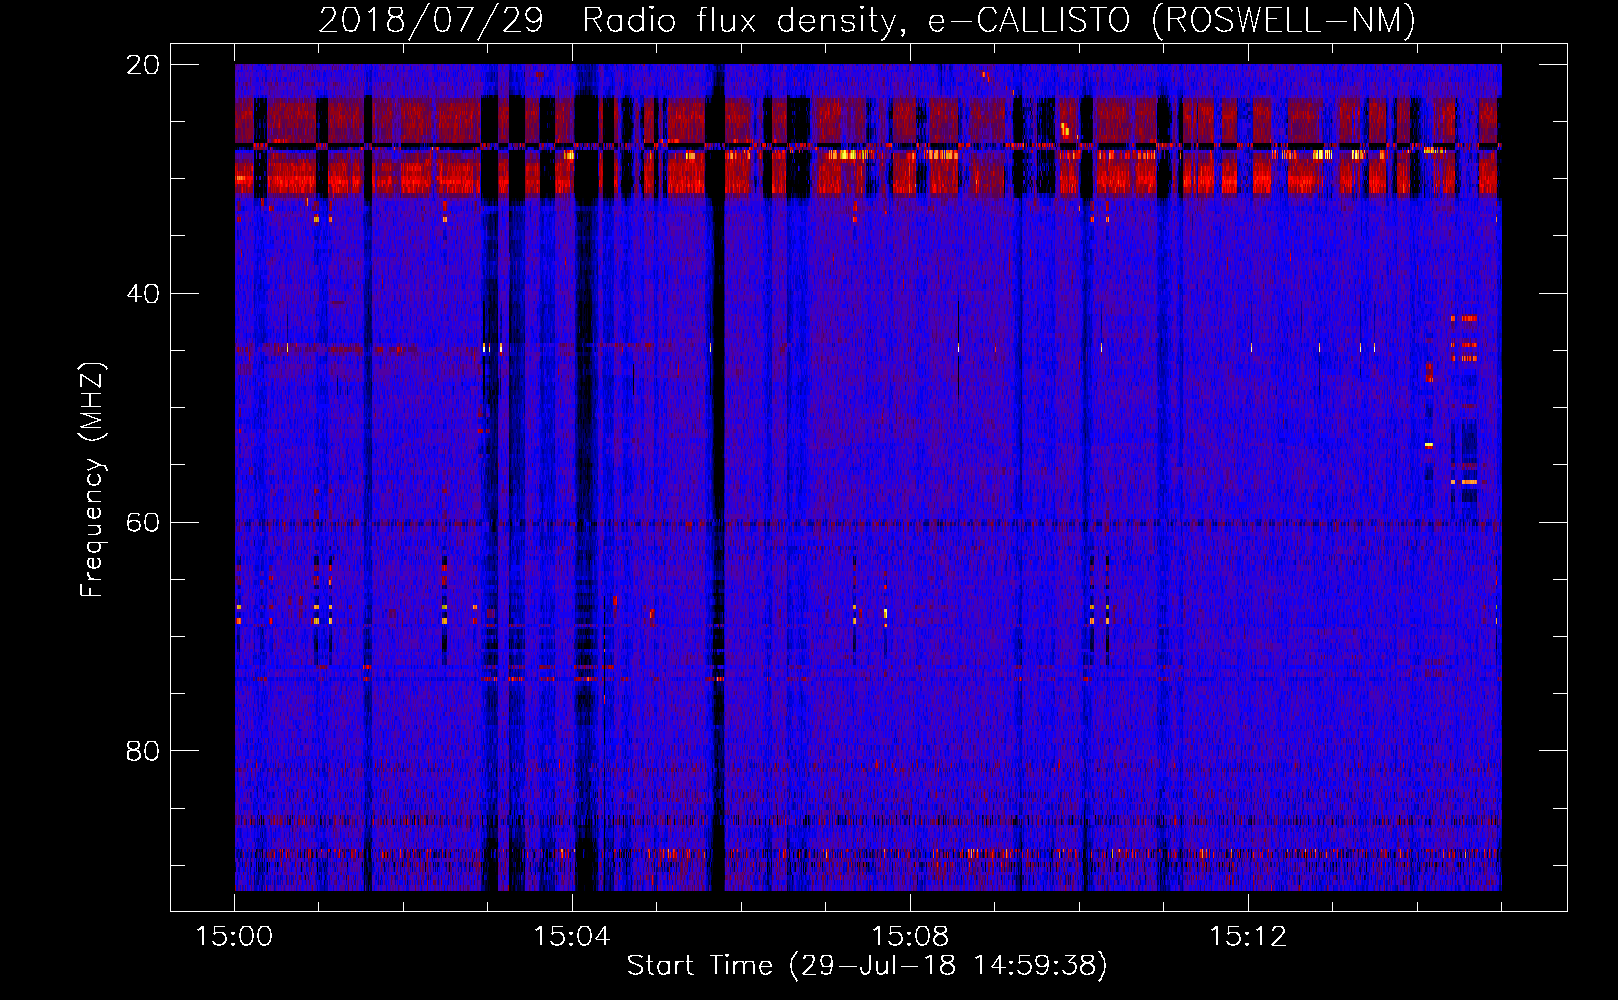Click the 15:12 time tick label
Image resolution: width=1618 pixels, height=1000 pixels.
coord(1247,936)
